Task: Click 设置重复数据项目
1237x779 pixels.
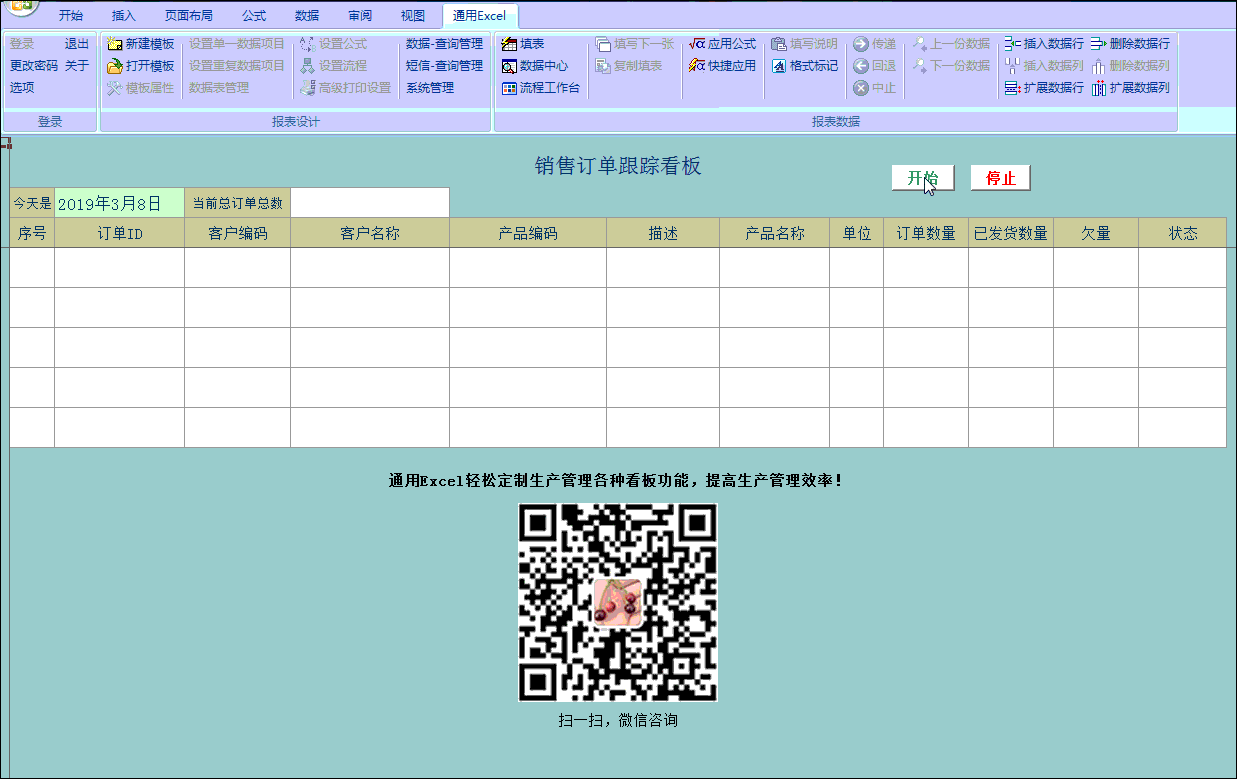Action: pyautogui.click(x=237, y=66)
